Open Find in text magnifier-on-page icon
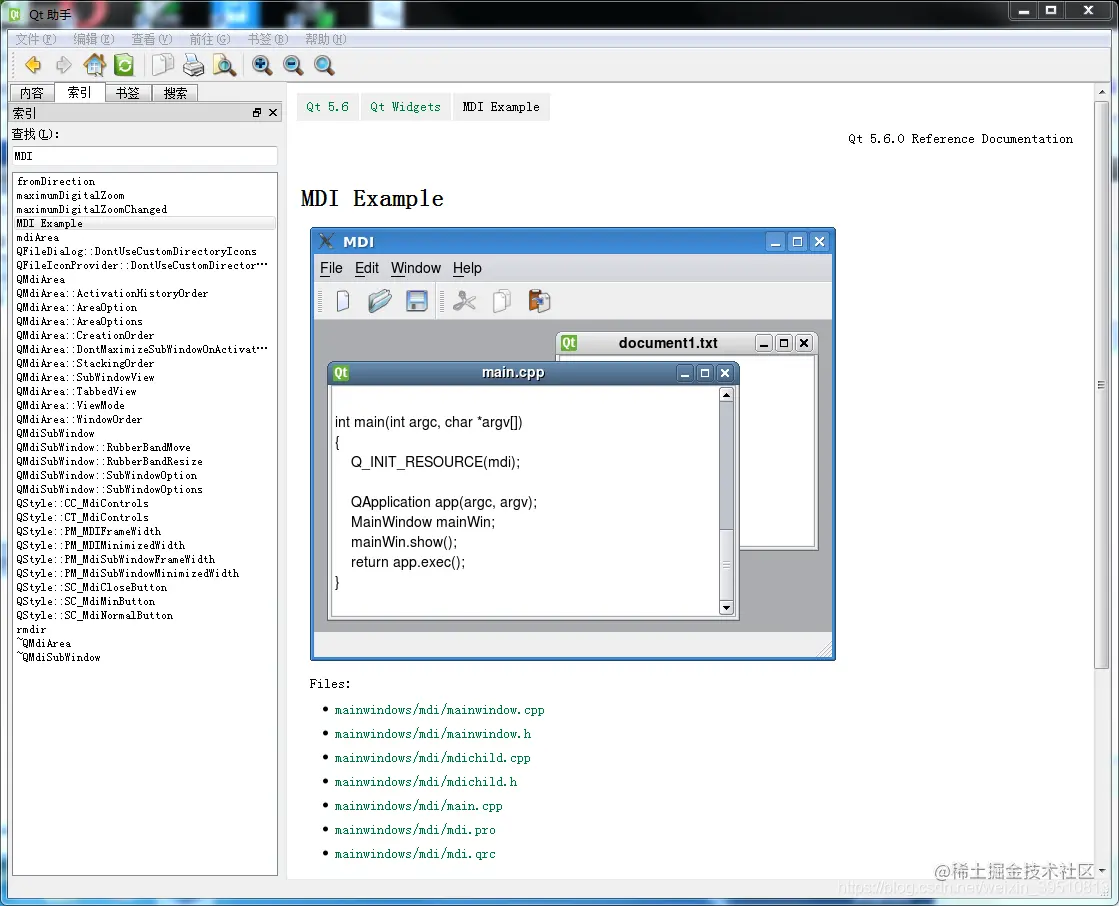Screen dimensions: 1119x906 click(x=224, y=66)
